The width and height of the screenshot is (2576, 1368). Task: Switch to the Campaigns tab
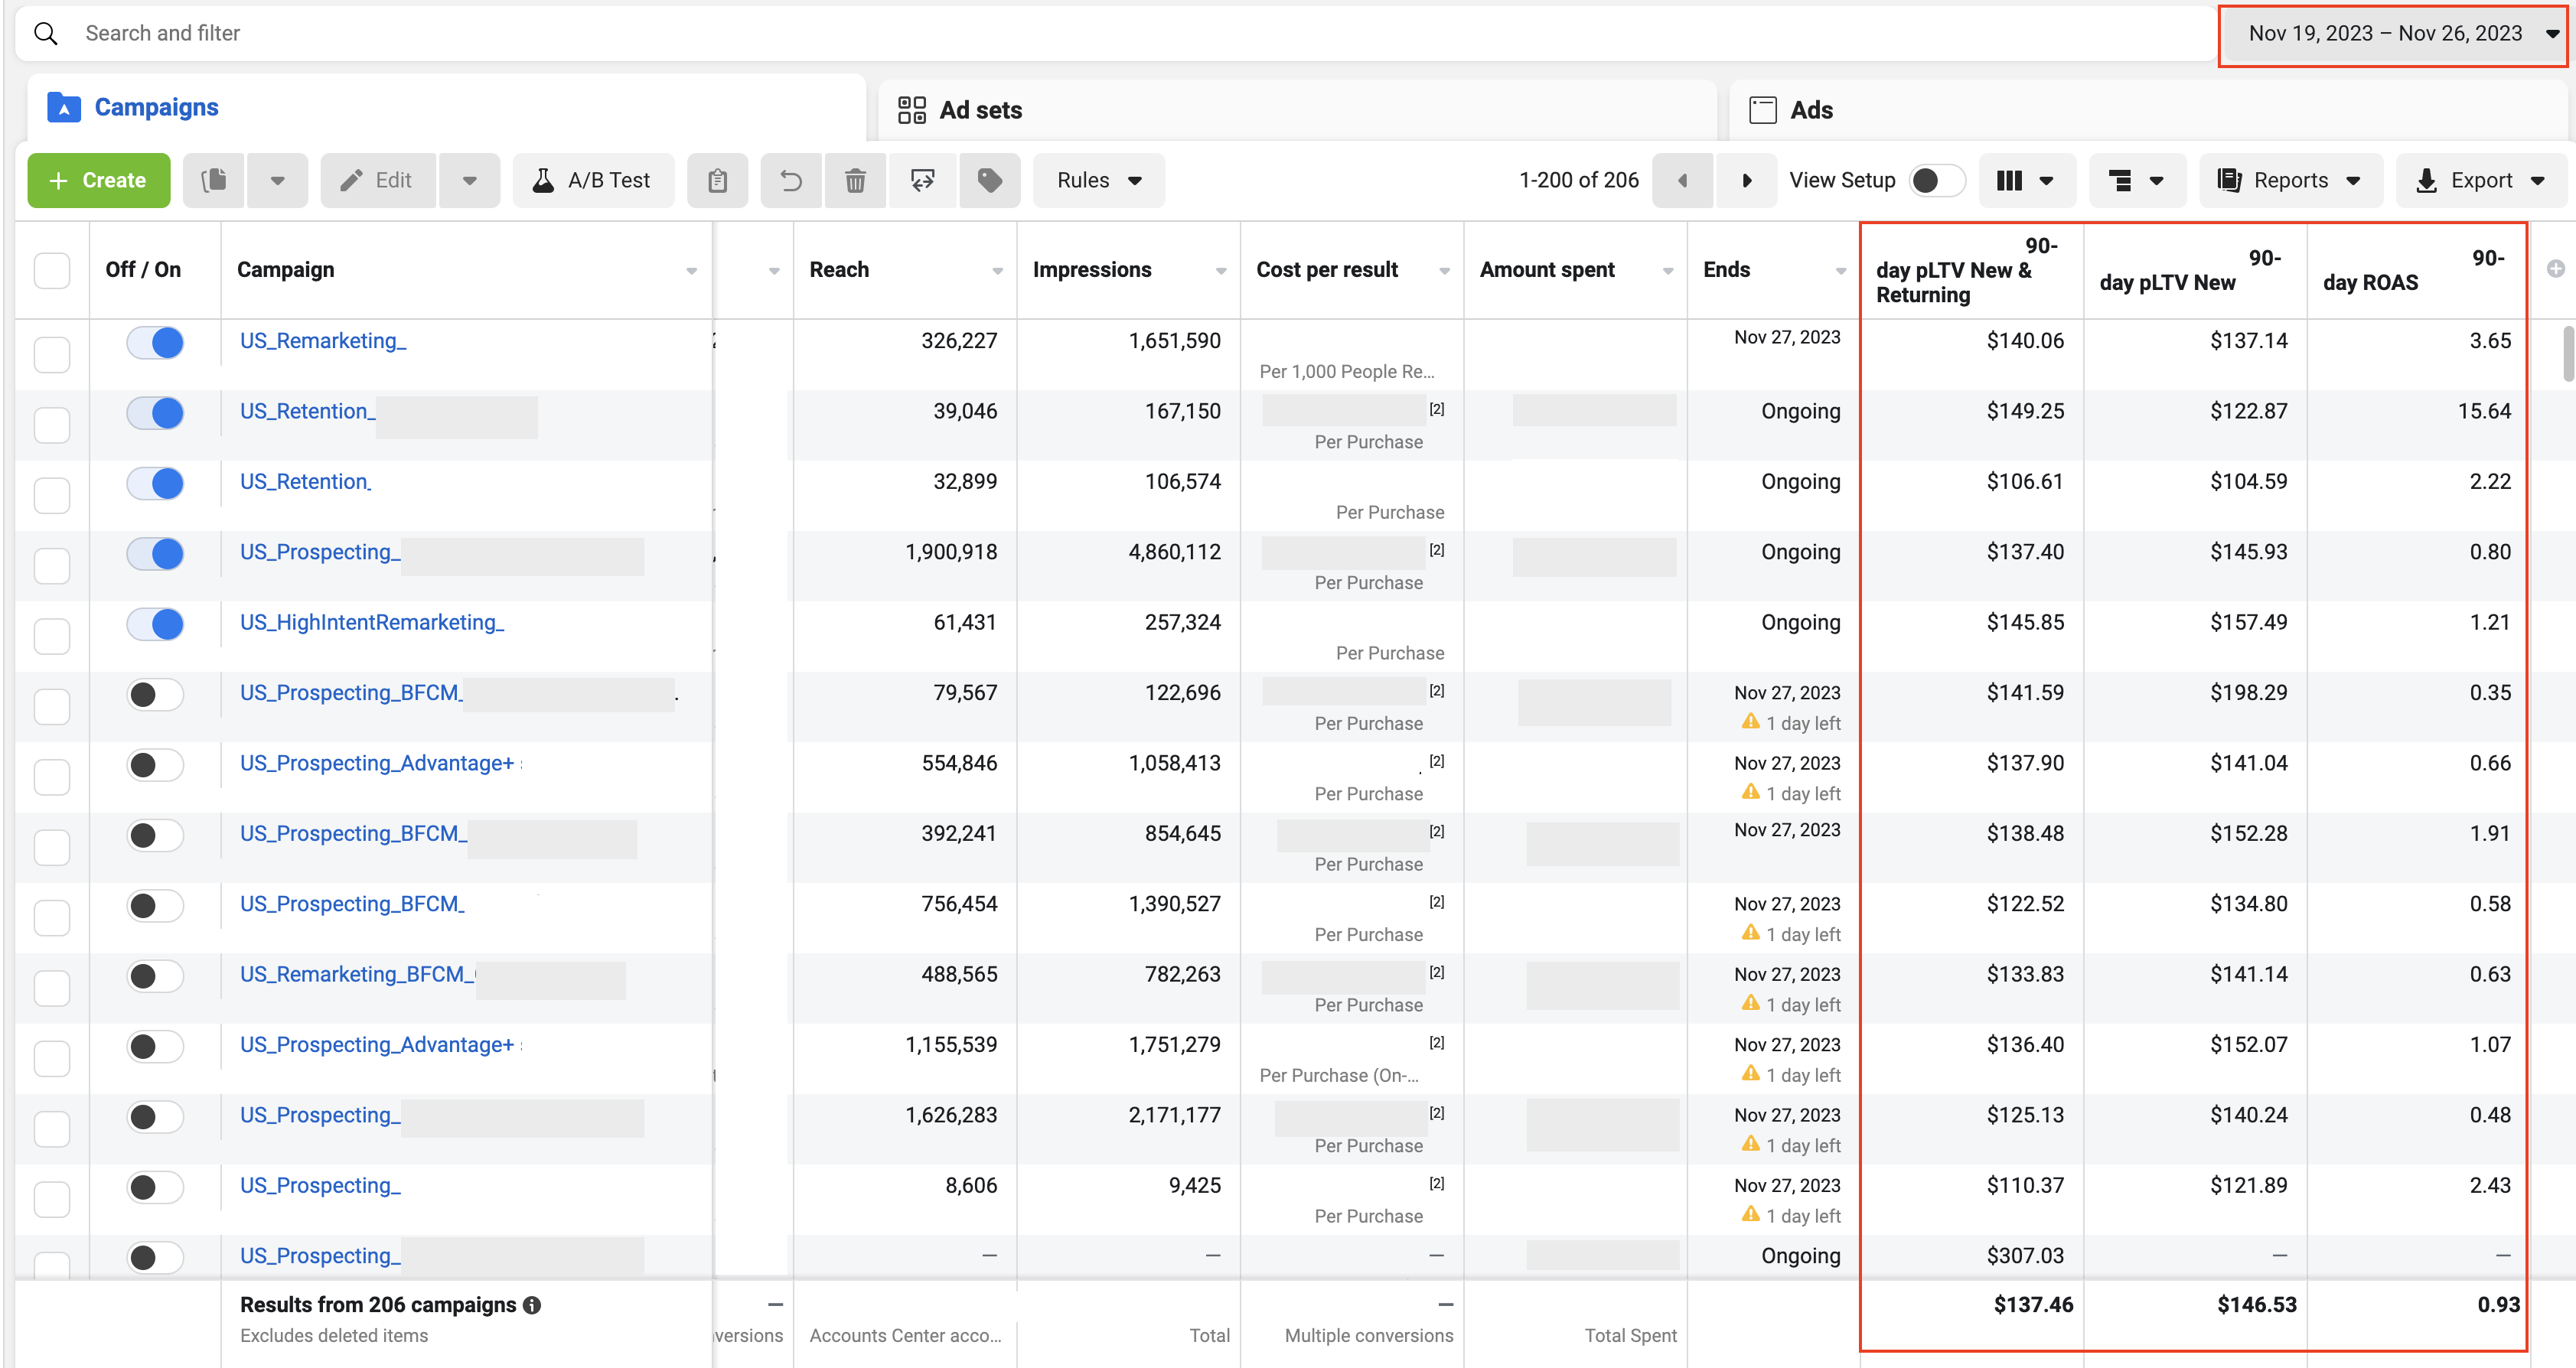pos(446,107)
